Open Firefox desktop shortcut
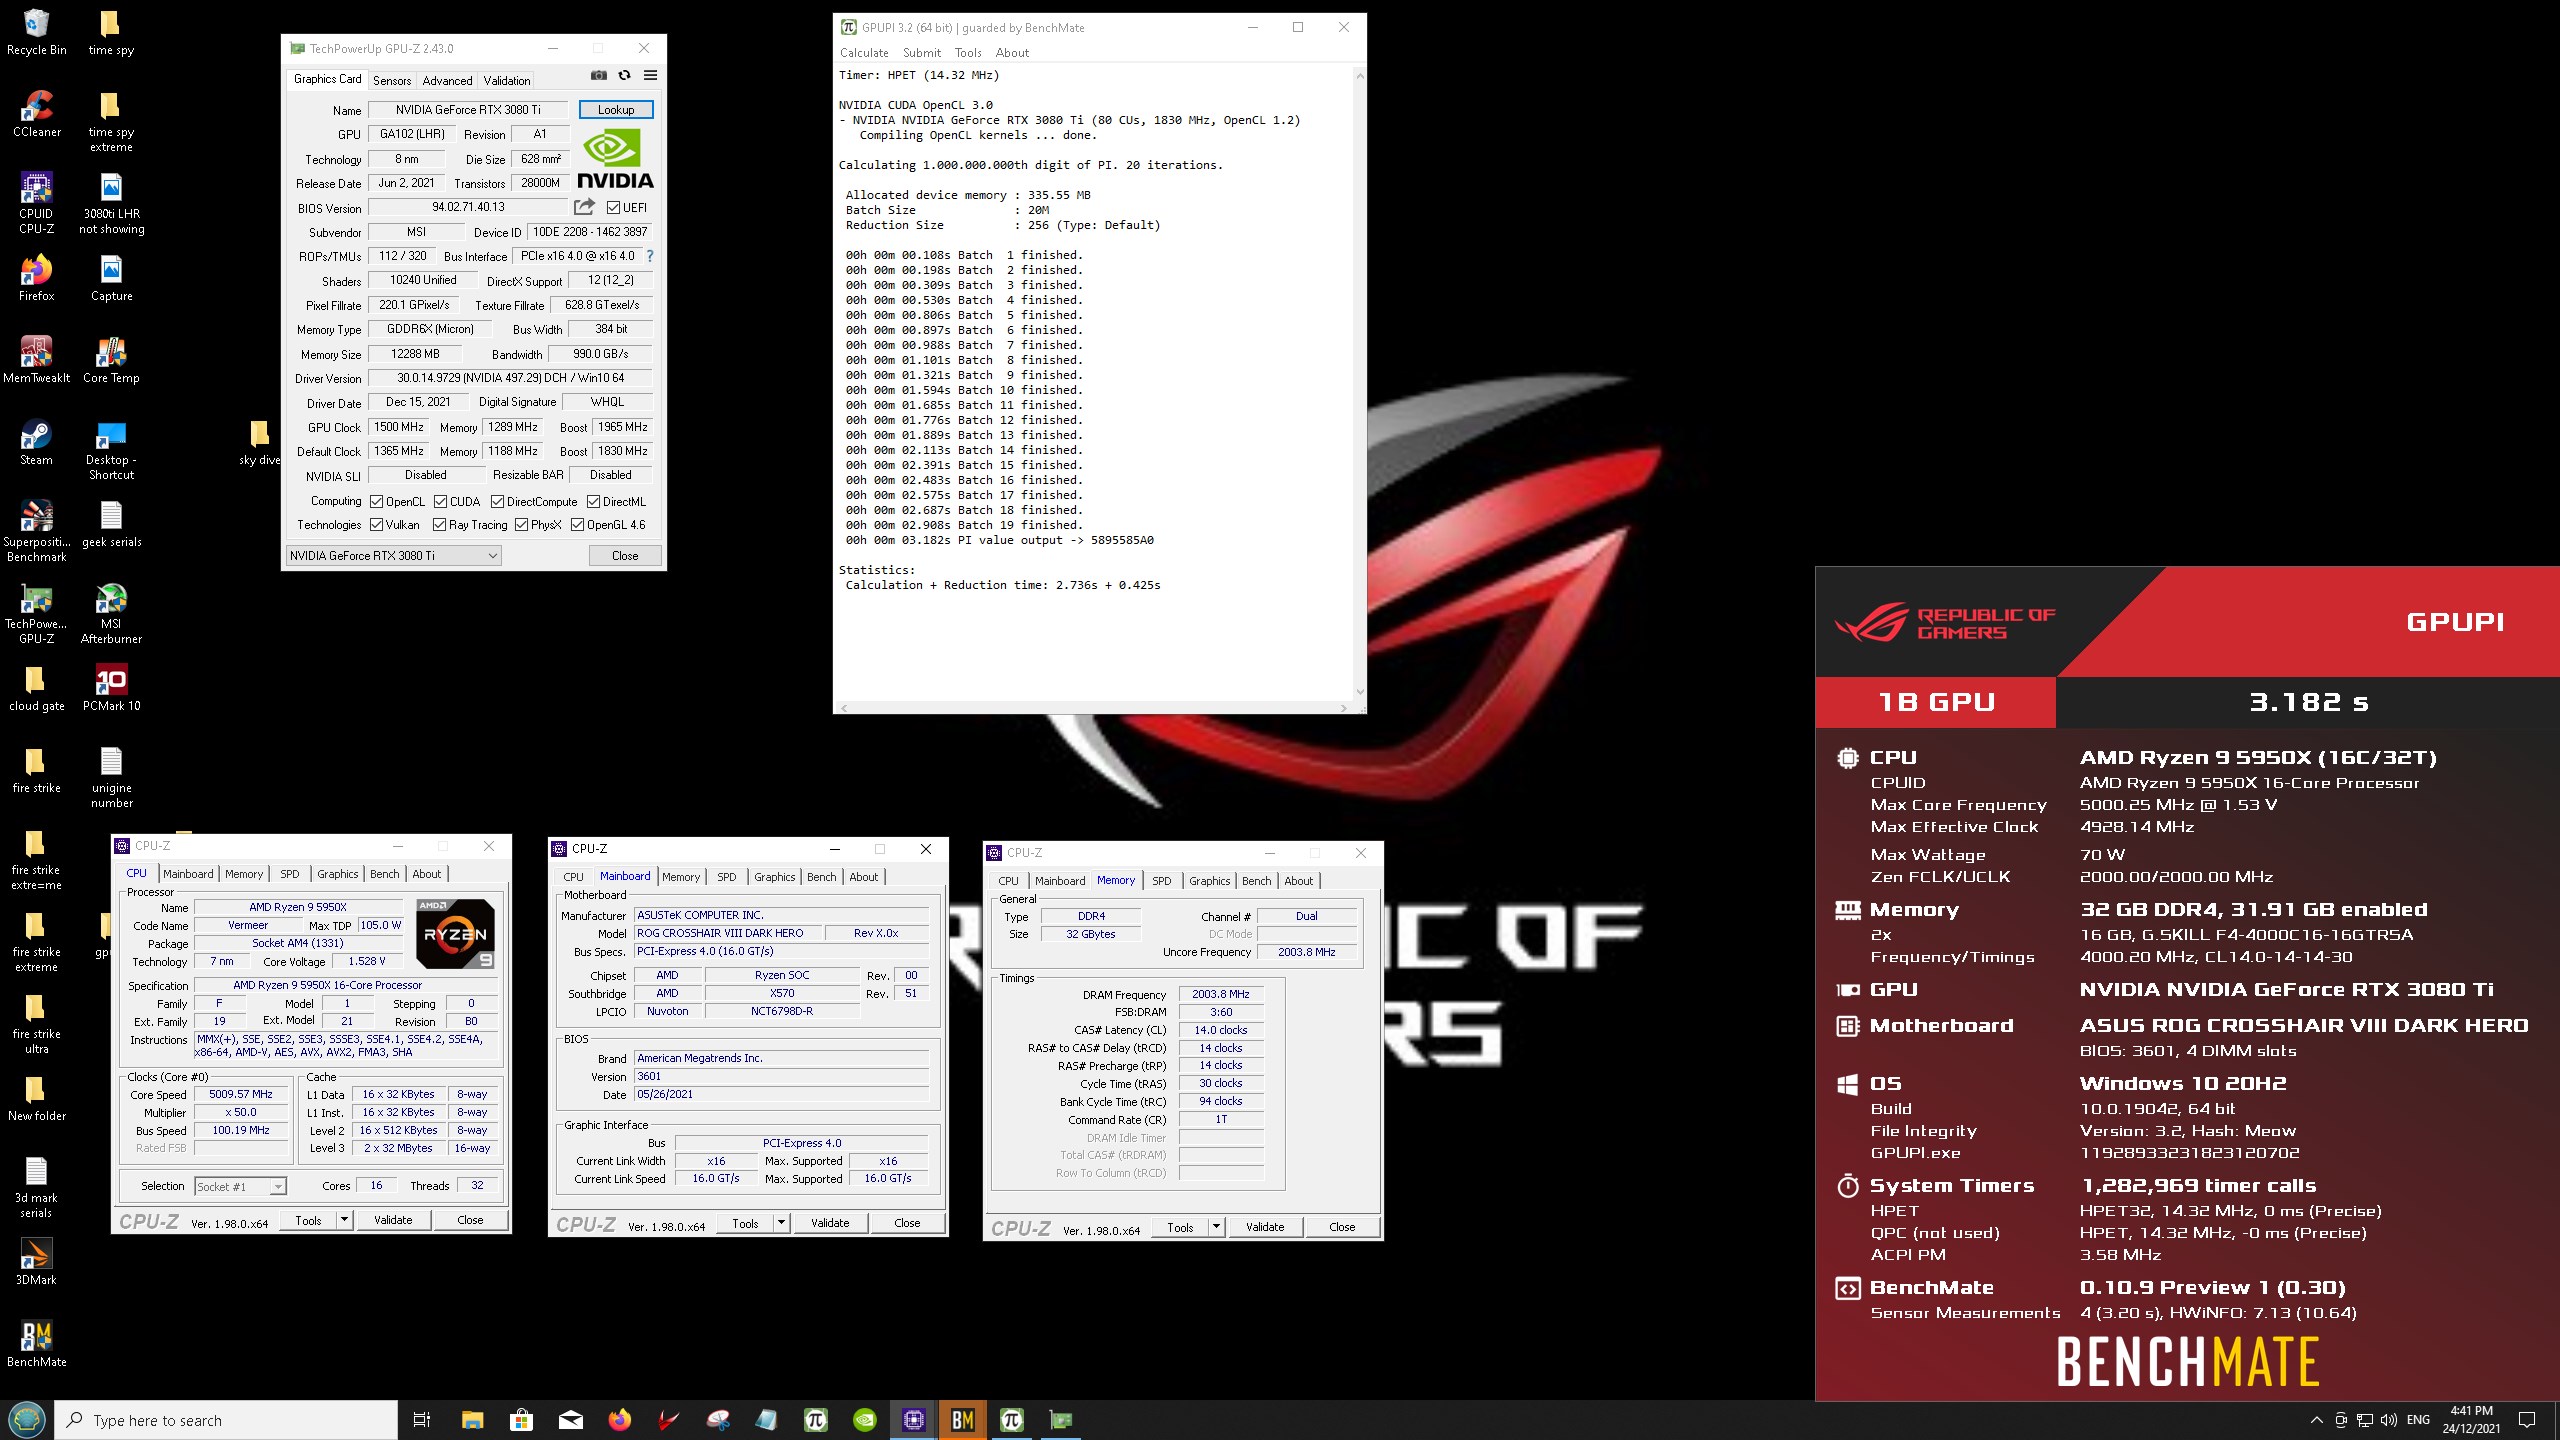The height and width of the screenshot is (1440, 2560). point(37,278)
